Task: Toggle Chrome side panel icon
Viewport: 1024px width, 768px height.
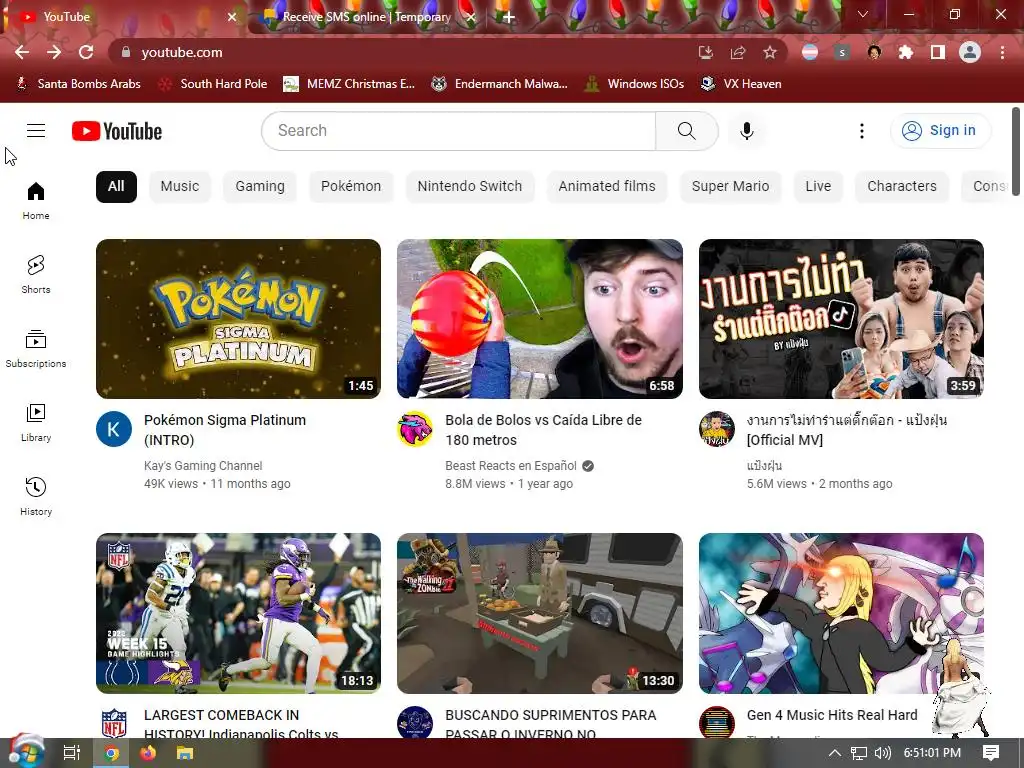Action: [x=938, y=52]
